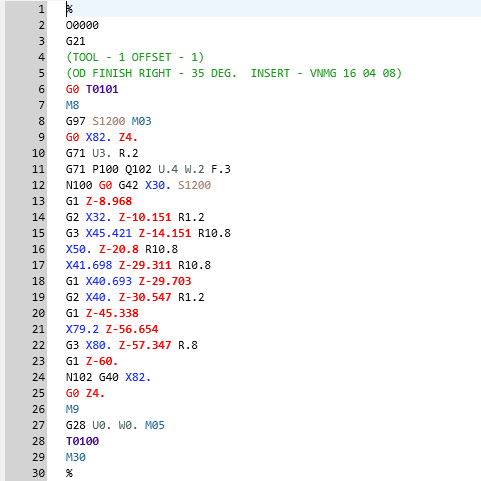
Task: Click the comment (TOOL - 1 OFFSET - 1)
Action: pyautogui.click(x=135, y=57)
